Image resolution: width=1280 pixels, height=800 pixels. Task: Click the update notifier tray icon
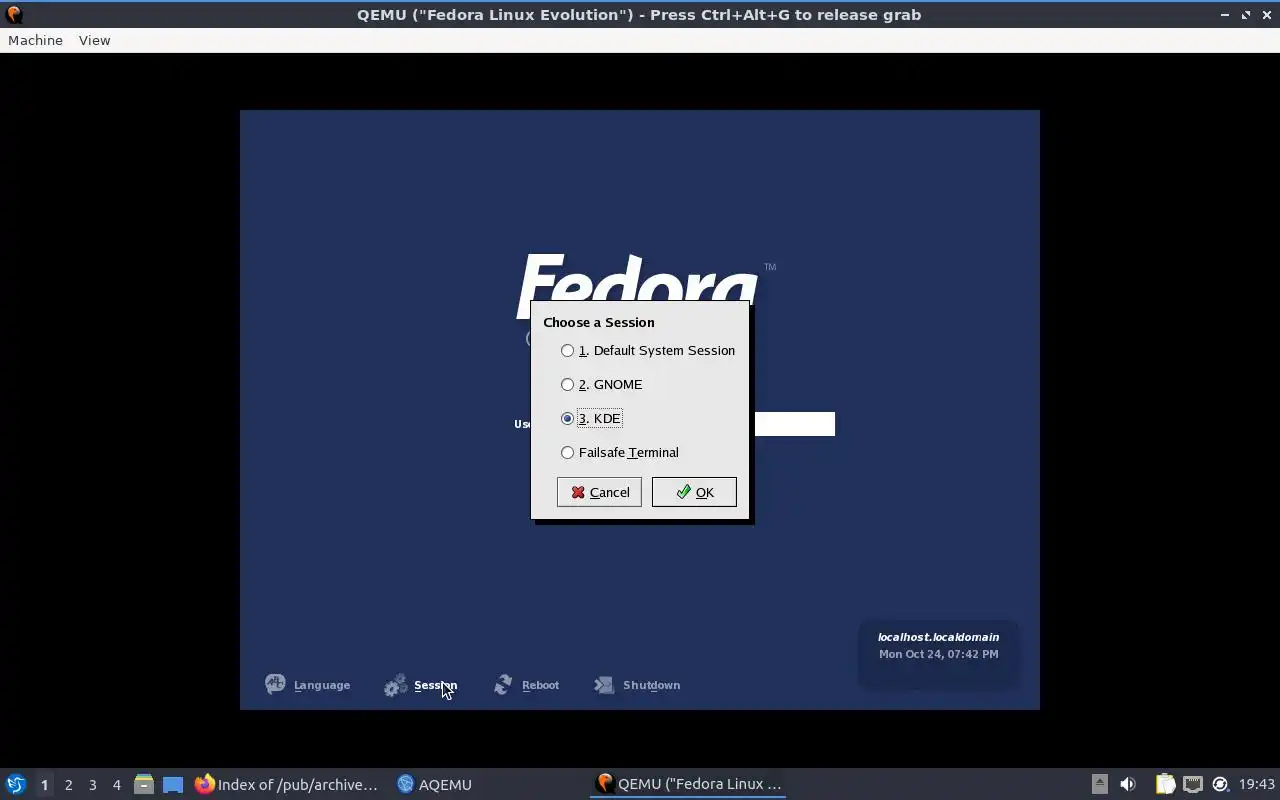tap(1220, 784)
